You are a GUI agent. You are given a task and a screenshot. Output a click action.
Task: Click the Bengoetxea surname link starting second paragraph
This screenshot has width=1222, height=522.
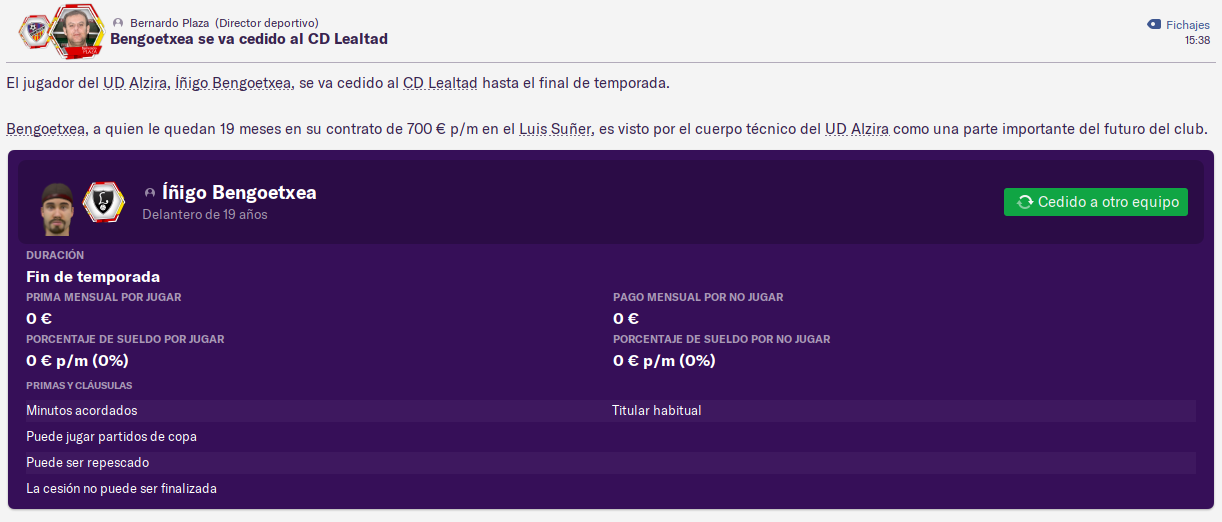pyautogui.click(x=45, y=130)
